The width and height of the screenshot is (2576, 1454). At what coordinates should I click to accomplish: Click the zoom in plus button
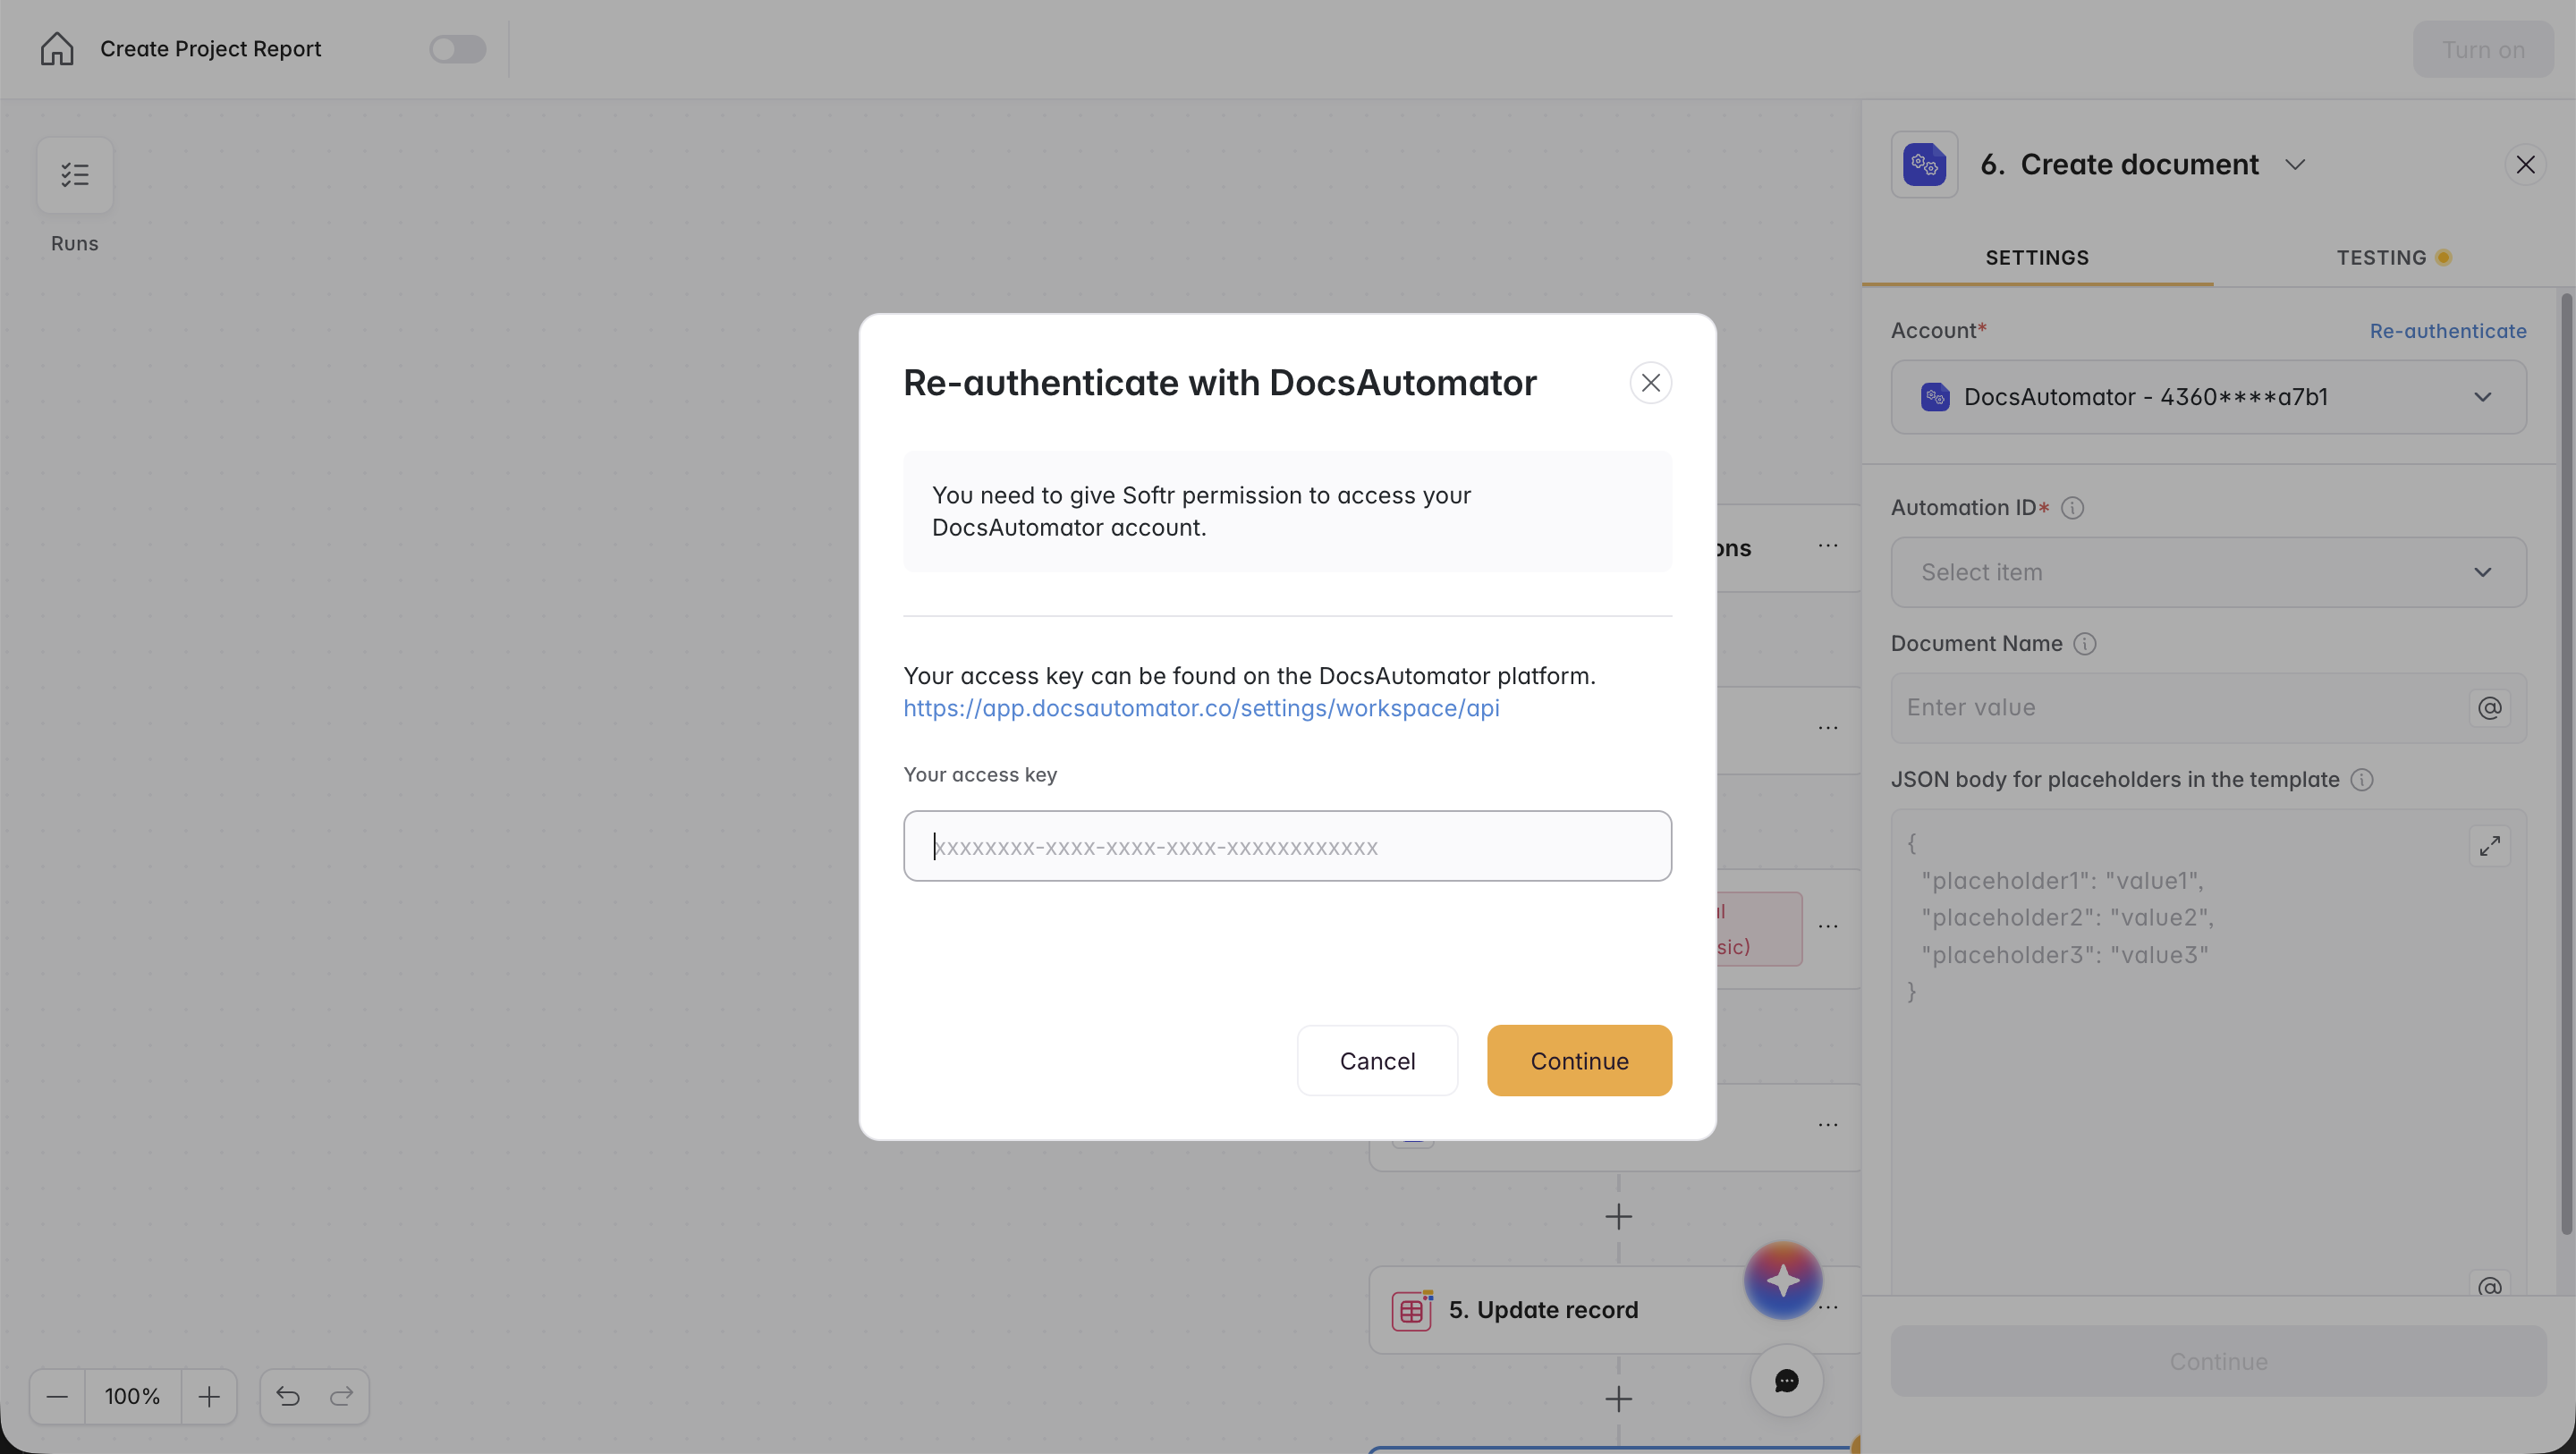click(209, 1396)
